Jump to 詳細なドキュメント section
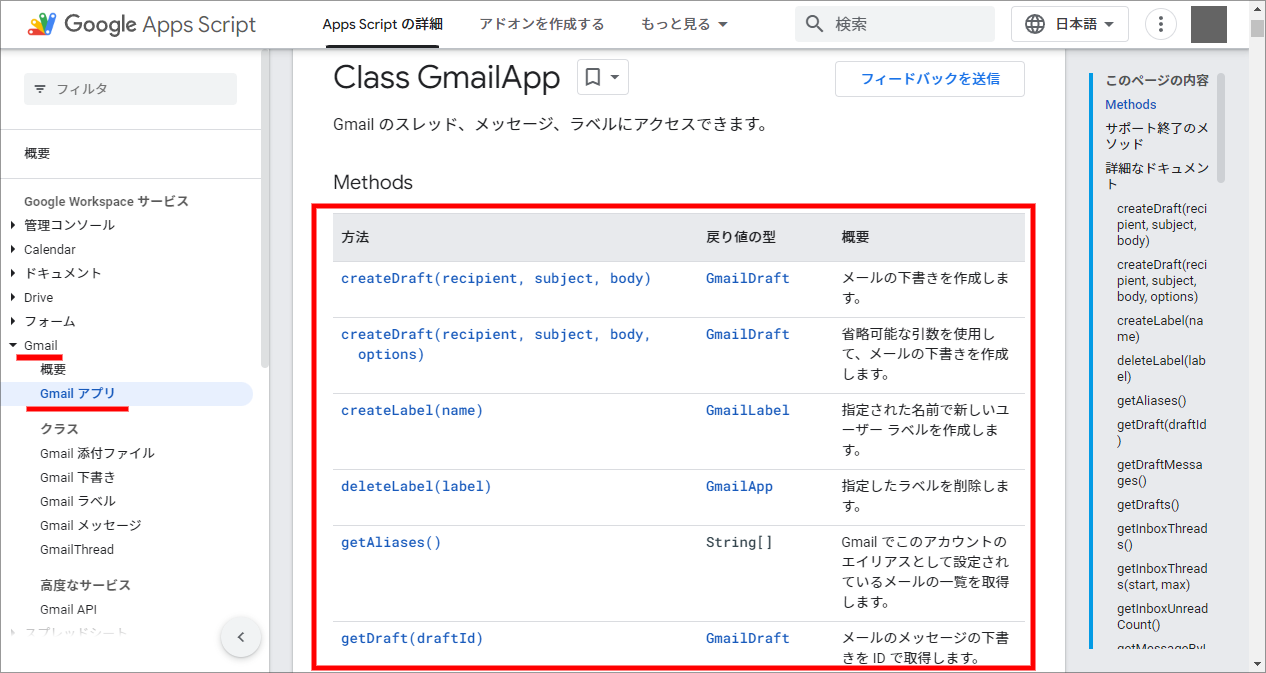The image size is (1266, 673). [1157, 176]
